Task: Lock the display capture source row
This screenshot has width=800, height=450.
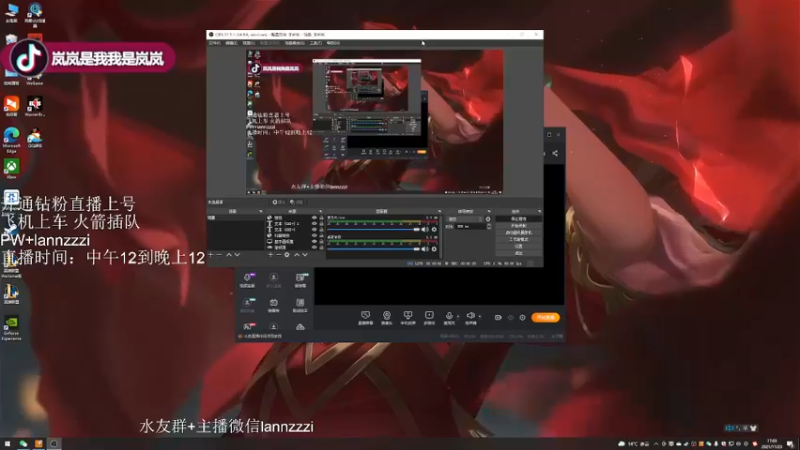Action: (x=321, y=241)
